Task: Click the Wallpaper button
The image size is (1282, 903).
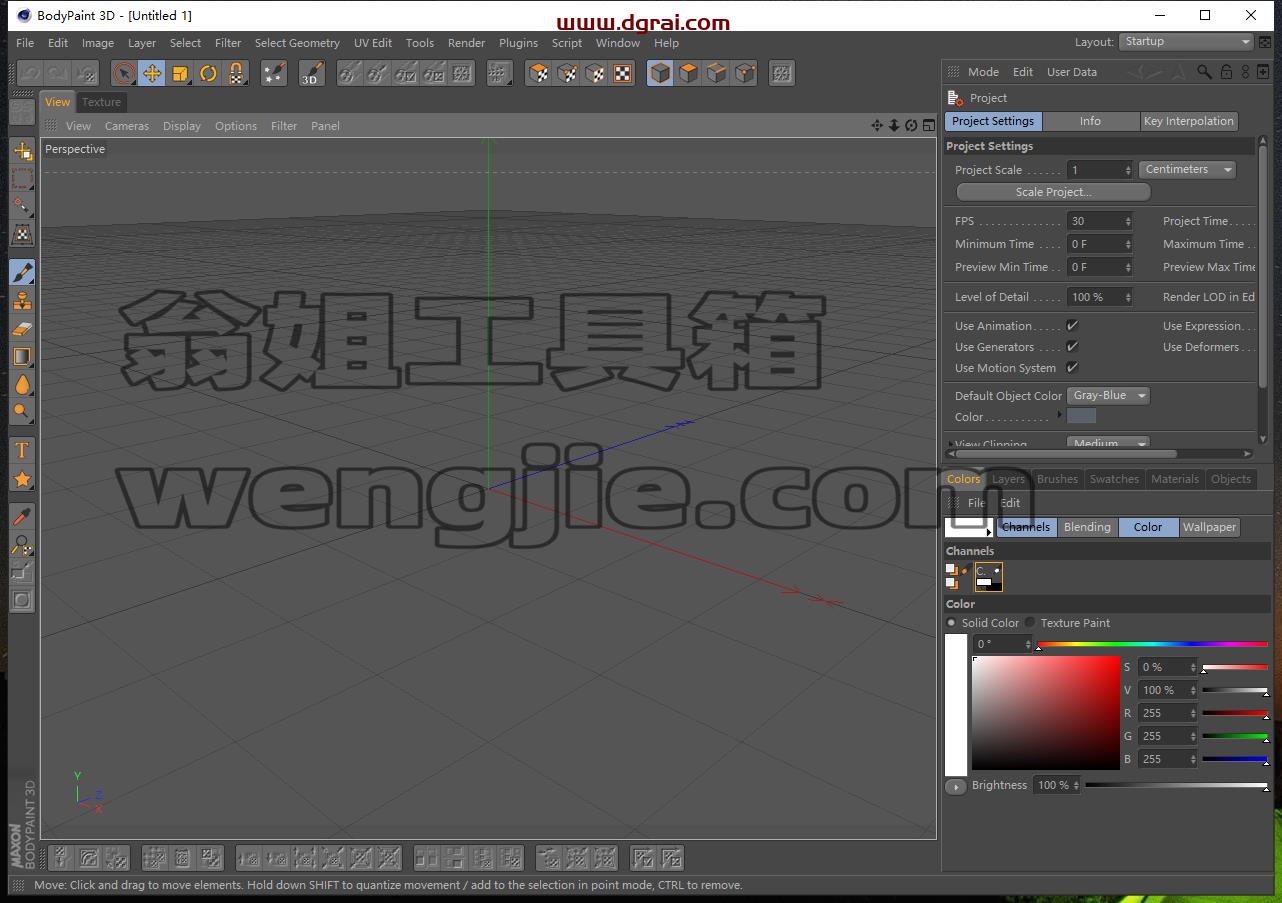Action: point(1209,527)
